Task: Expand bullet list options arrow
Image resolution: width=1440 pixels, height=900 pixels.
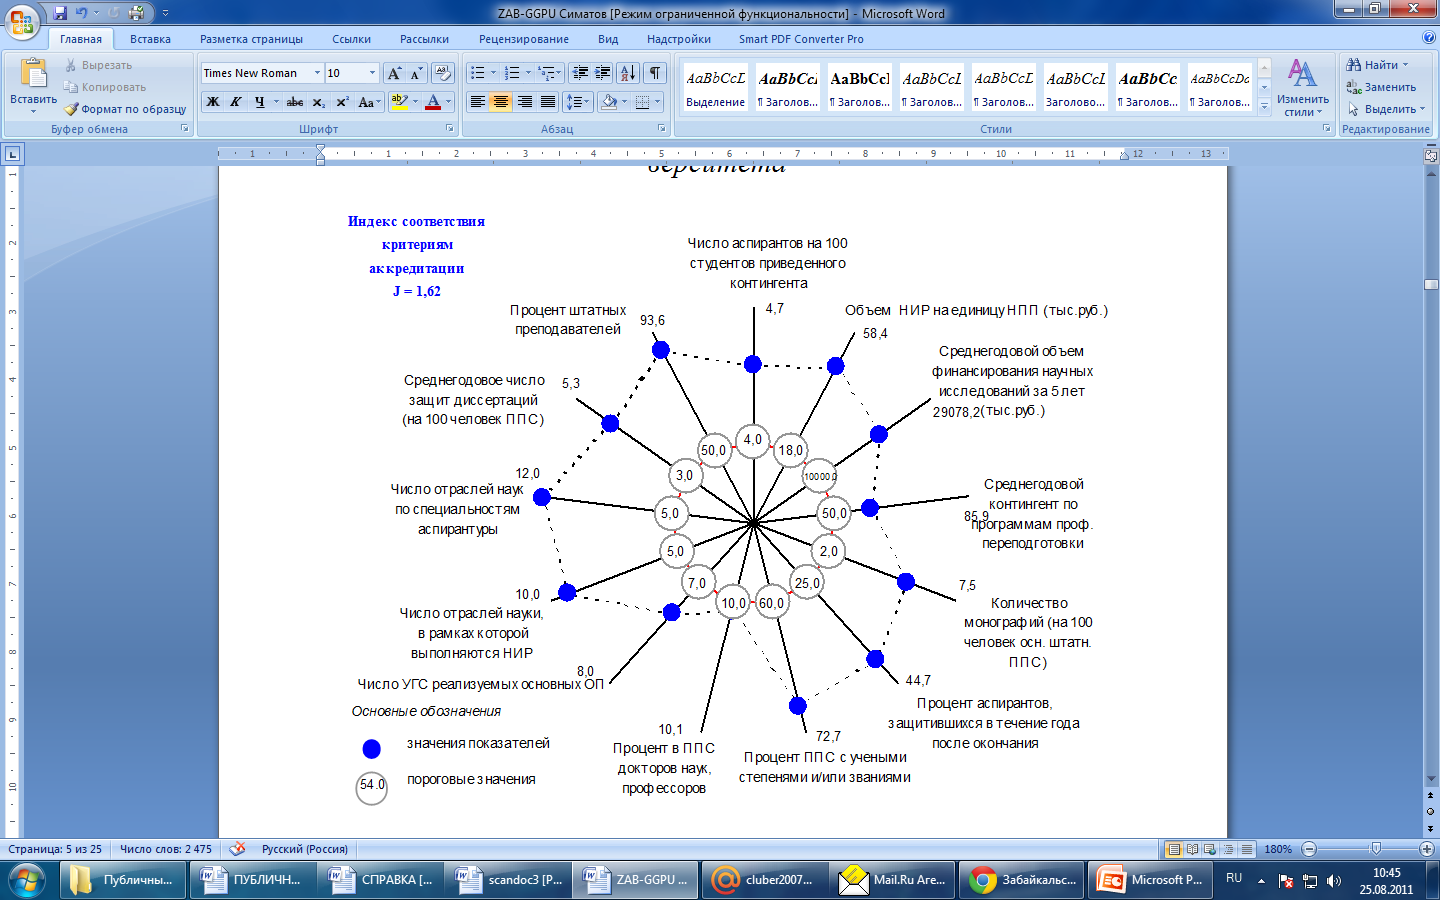Action: pyautogui.click(x=495, y=73)
